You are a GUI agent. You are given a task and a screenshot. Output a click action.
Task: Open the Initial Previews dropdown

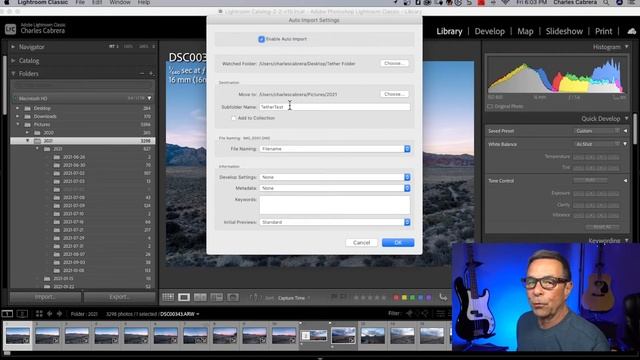click(335, 222)
